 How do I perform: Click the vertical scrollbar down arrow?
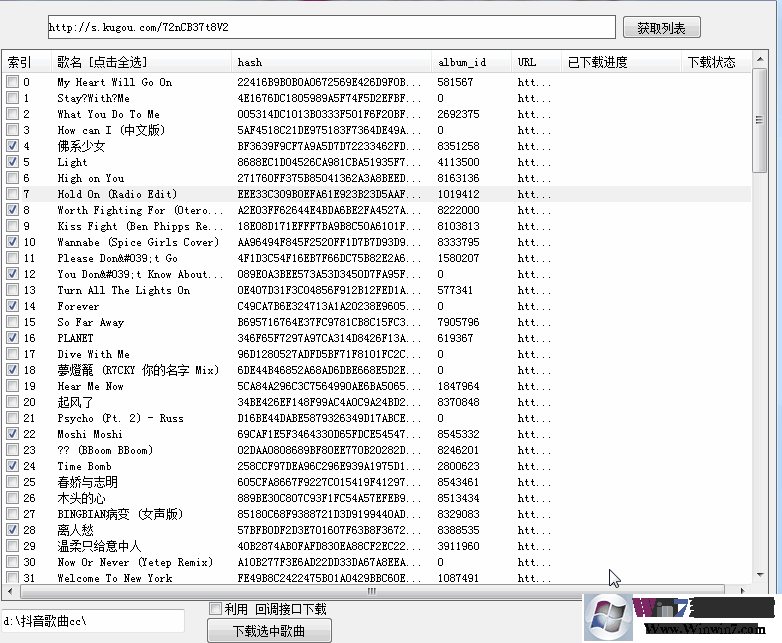point(760,575)
